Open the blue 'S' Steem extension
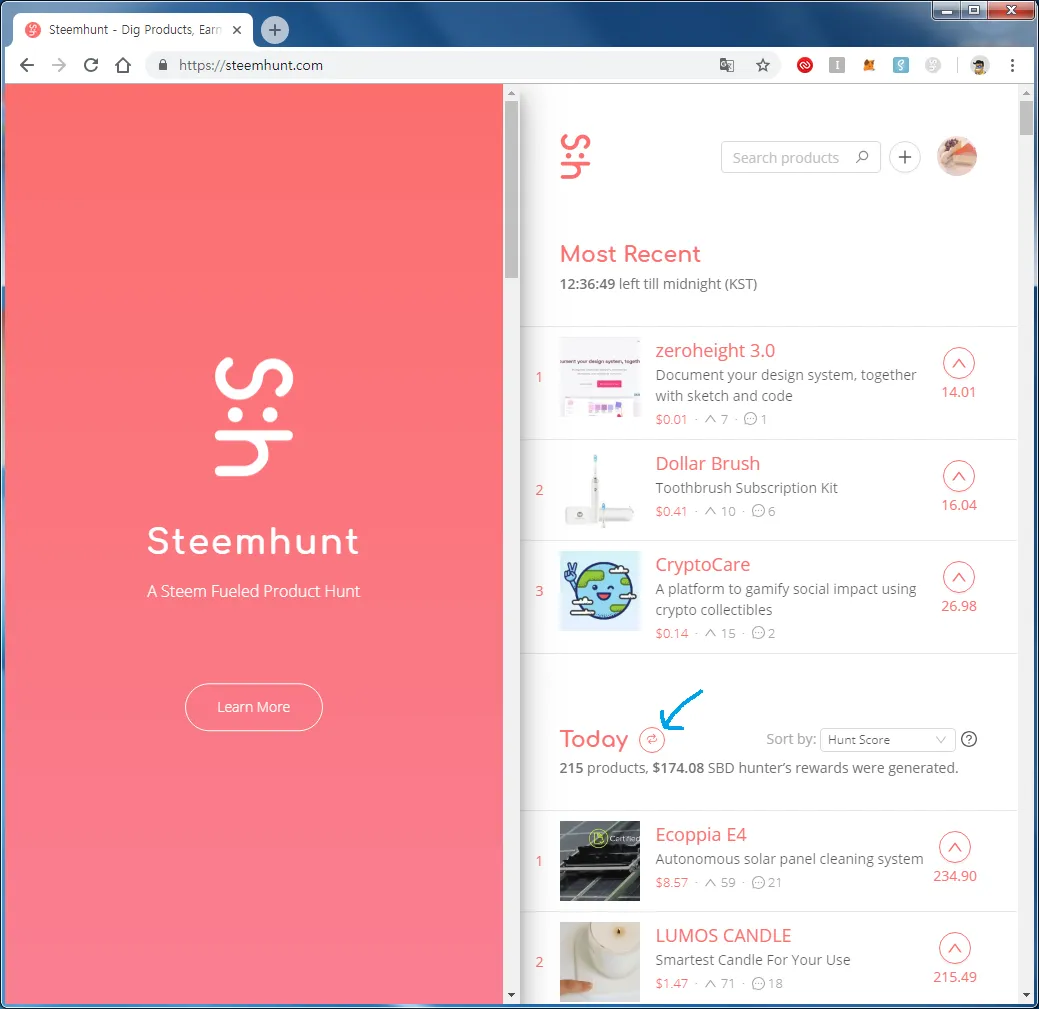This screenshot has height=1009, width=1039. (901, 65)
